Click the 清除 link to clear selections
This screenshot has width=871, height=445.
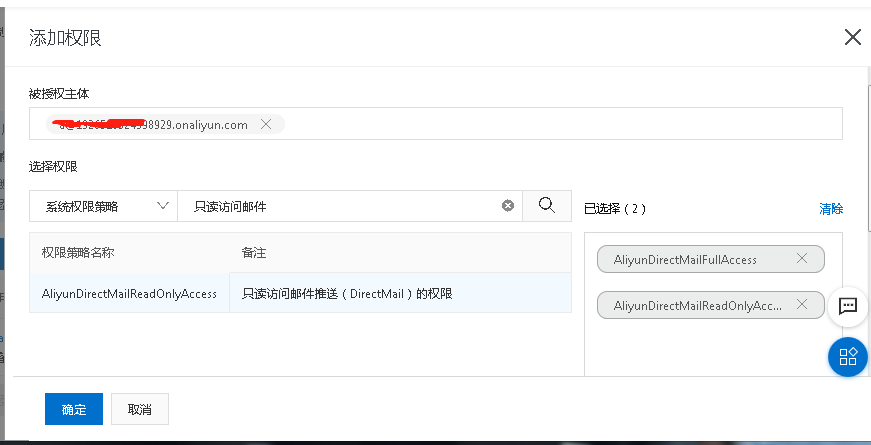[x=831, y=209]
